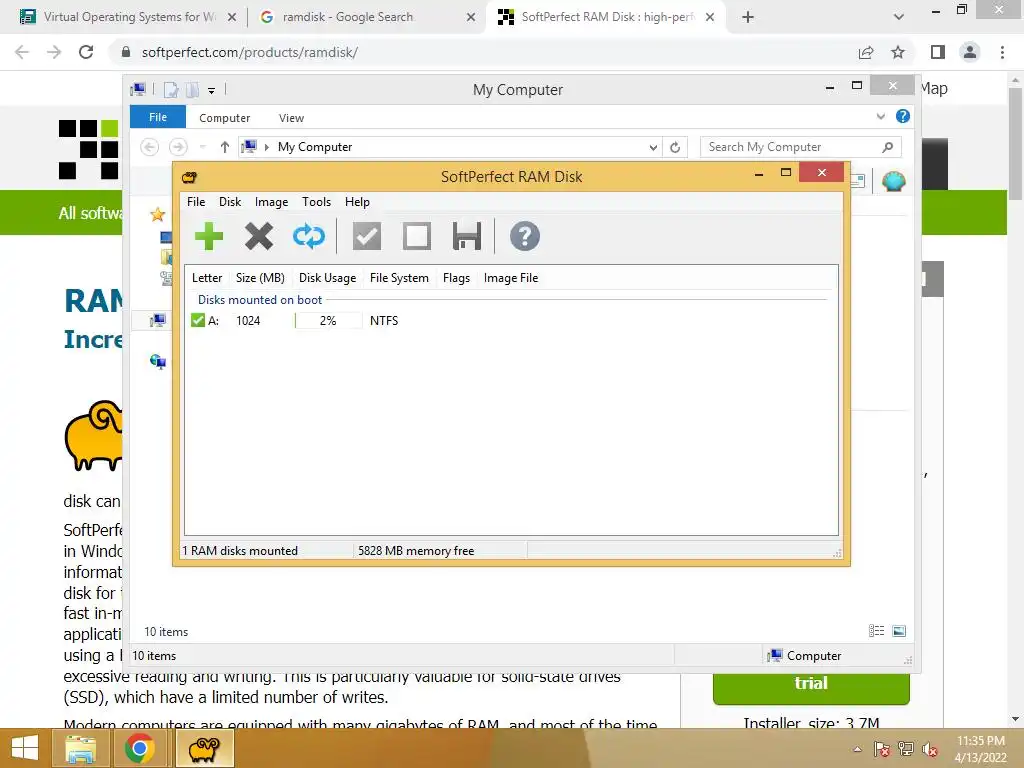
Task: Click the 2% disk usage bar
Action: (x=328, y=321)
